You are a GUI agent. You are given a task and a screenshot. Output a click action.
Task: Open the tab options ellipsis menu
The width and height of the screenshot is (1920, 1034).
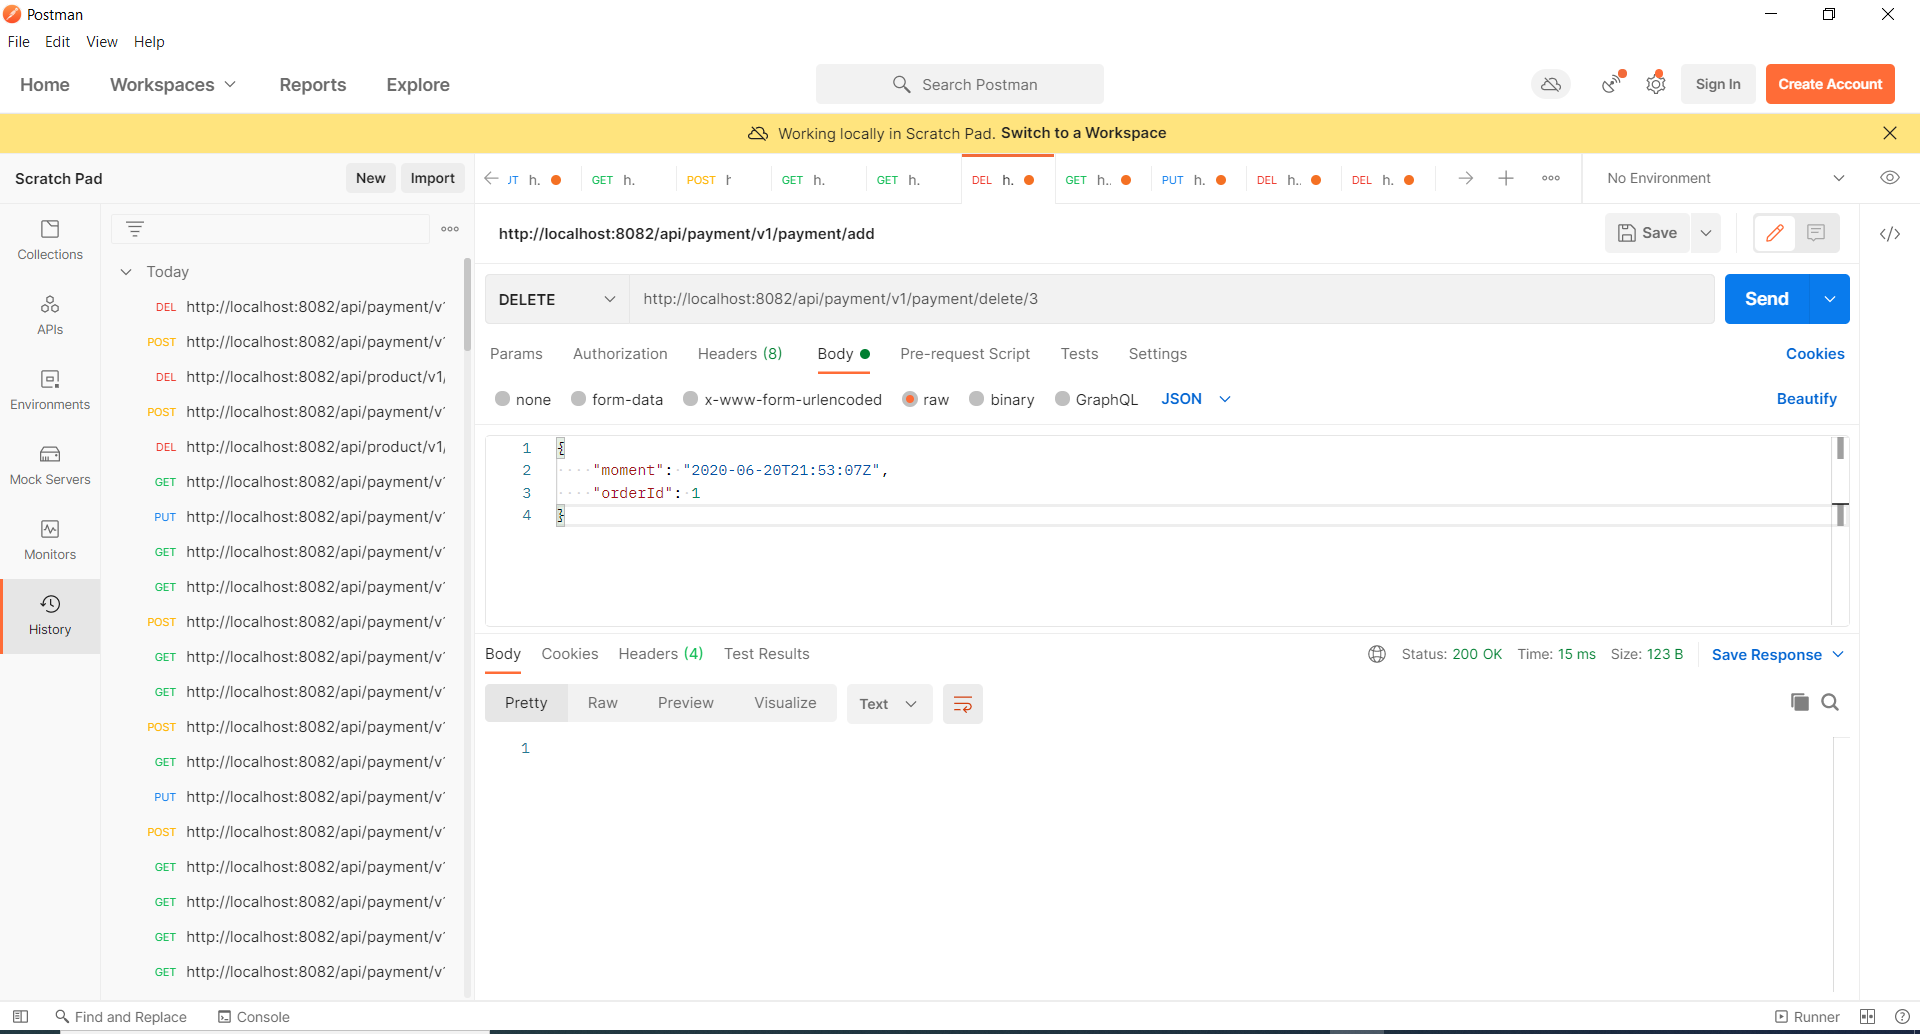coord(1551,178)
